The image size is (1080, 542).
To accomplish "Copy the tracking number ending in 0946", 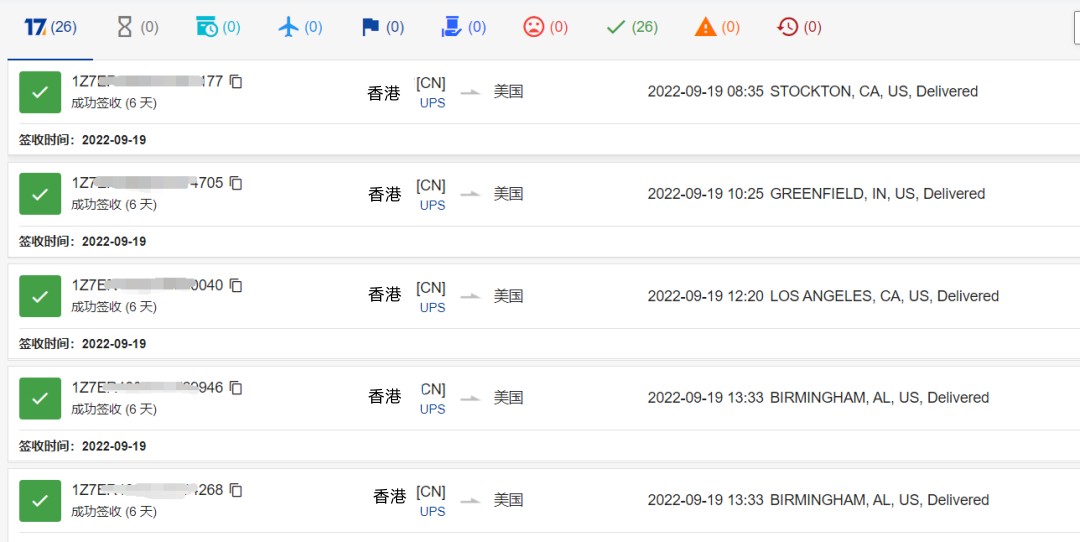I will 236,387.
